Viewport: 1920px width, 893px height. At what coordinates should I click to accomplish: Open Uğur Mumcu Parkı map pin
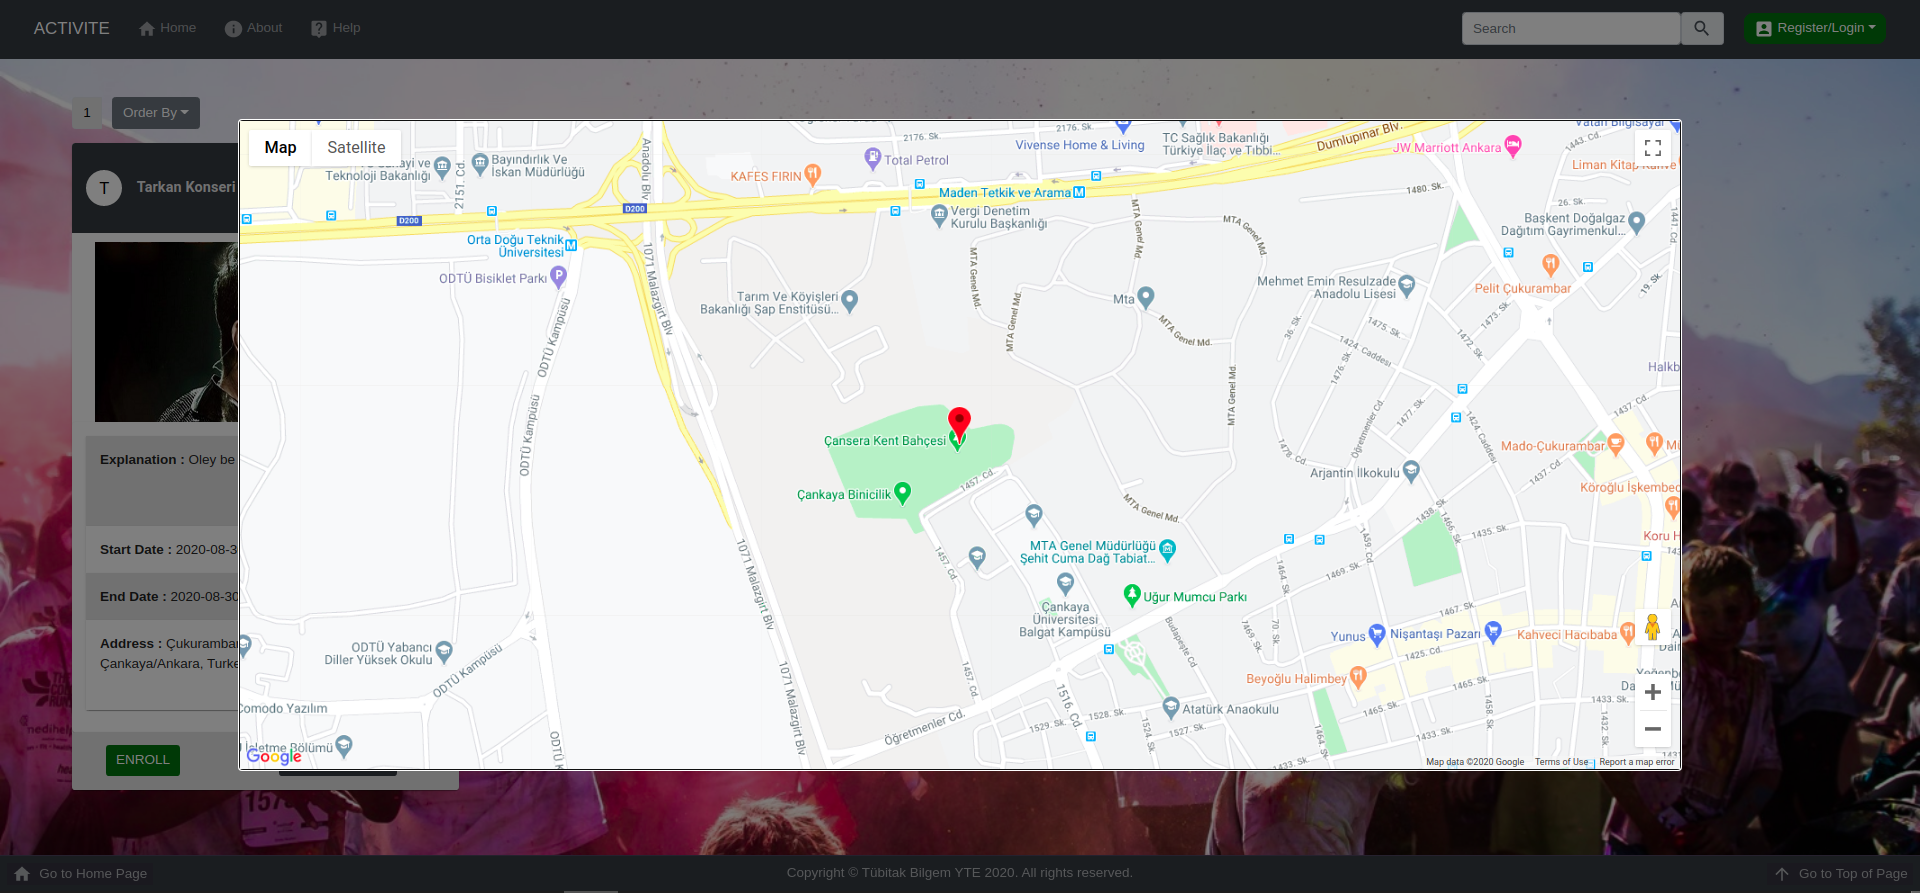[x=1132, y=595]
